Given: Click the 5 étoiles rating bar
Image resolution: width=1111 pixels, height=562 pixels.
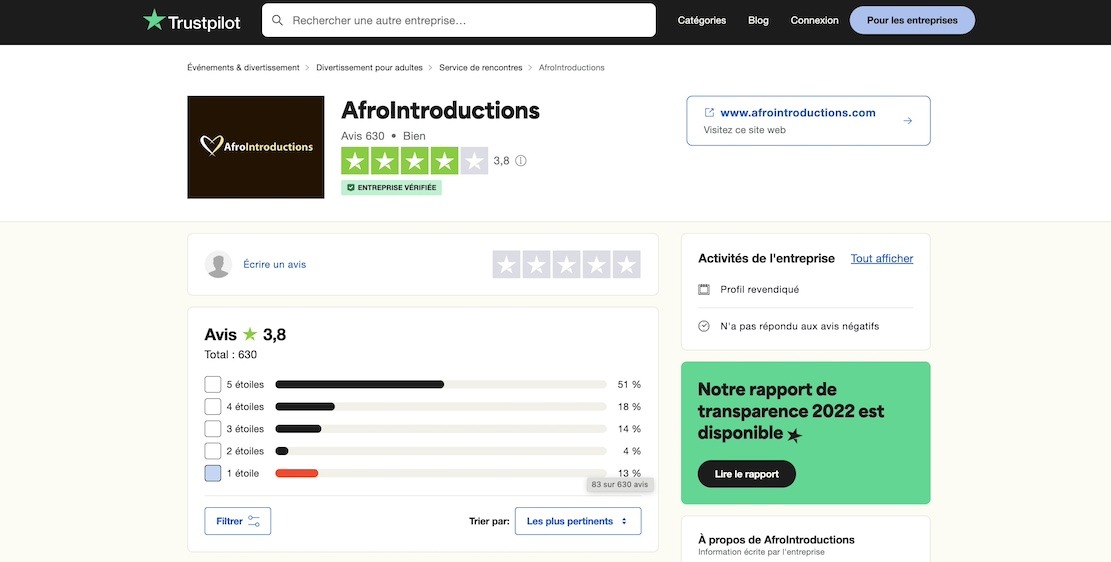Looking at the screenshot, I should (x=441, y=384).
